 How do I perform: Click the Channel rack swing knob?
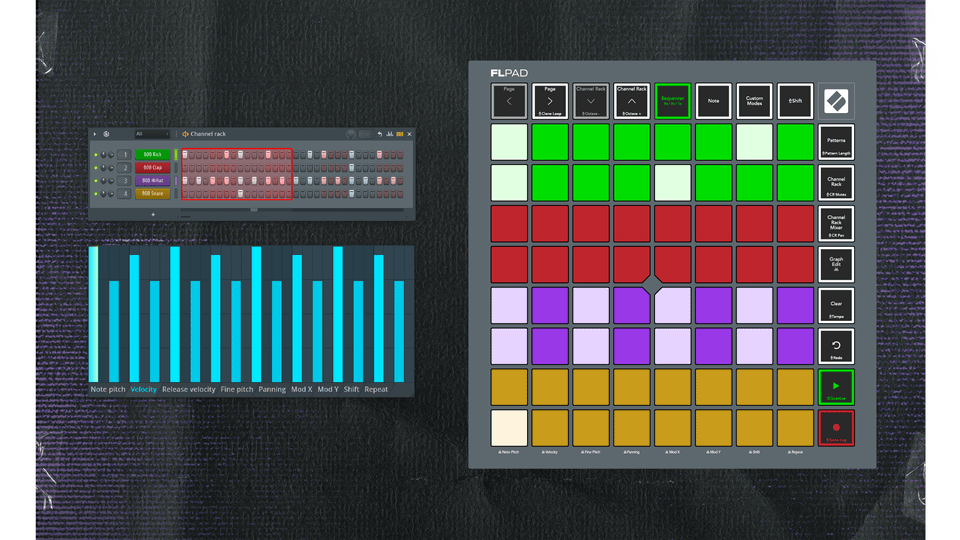tap(351, 134)
